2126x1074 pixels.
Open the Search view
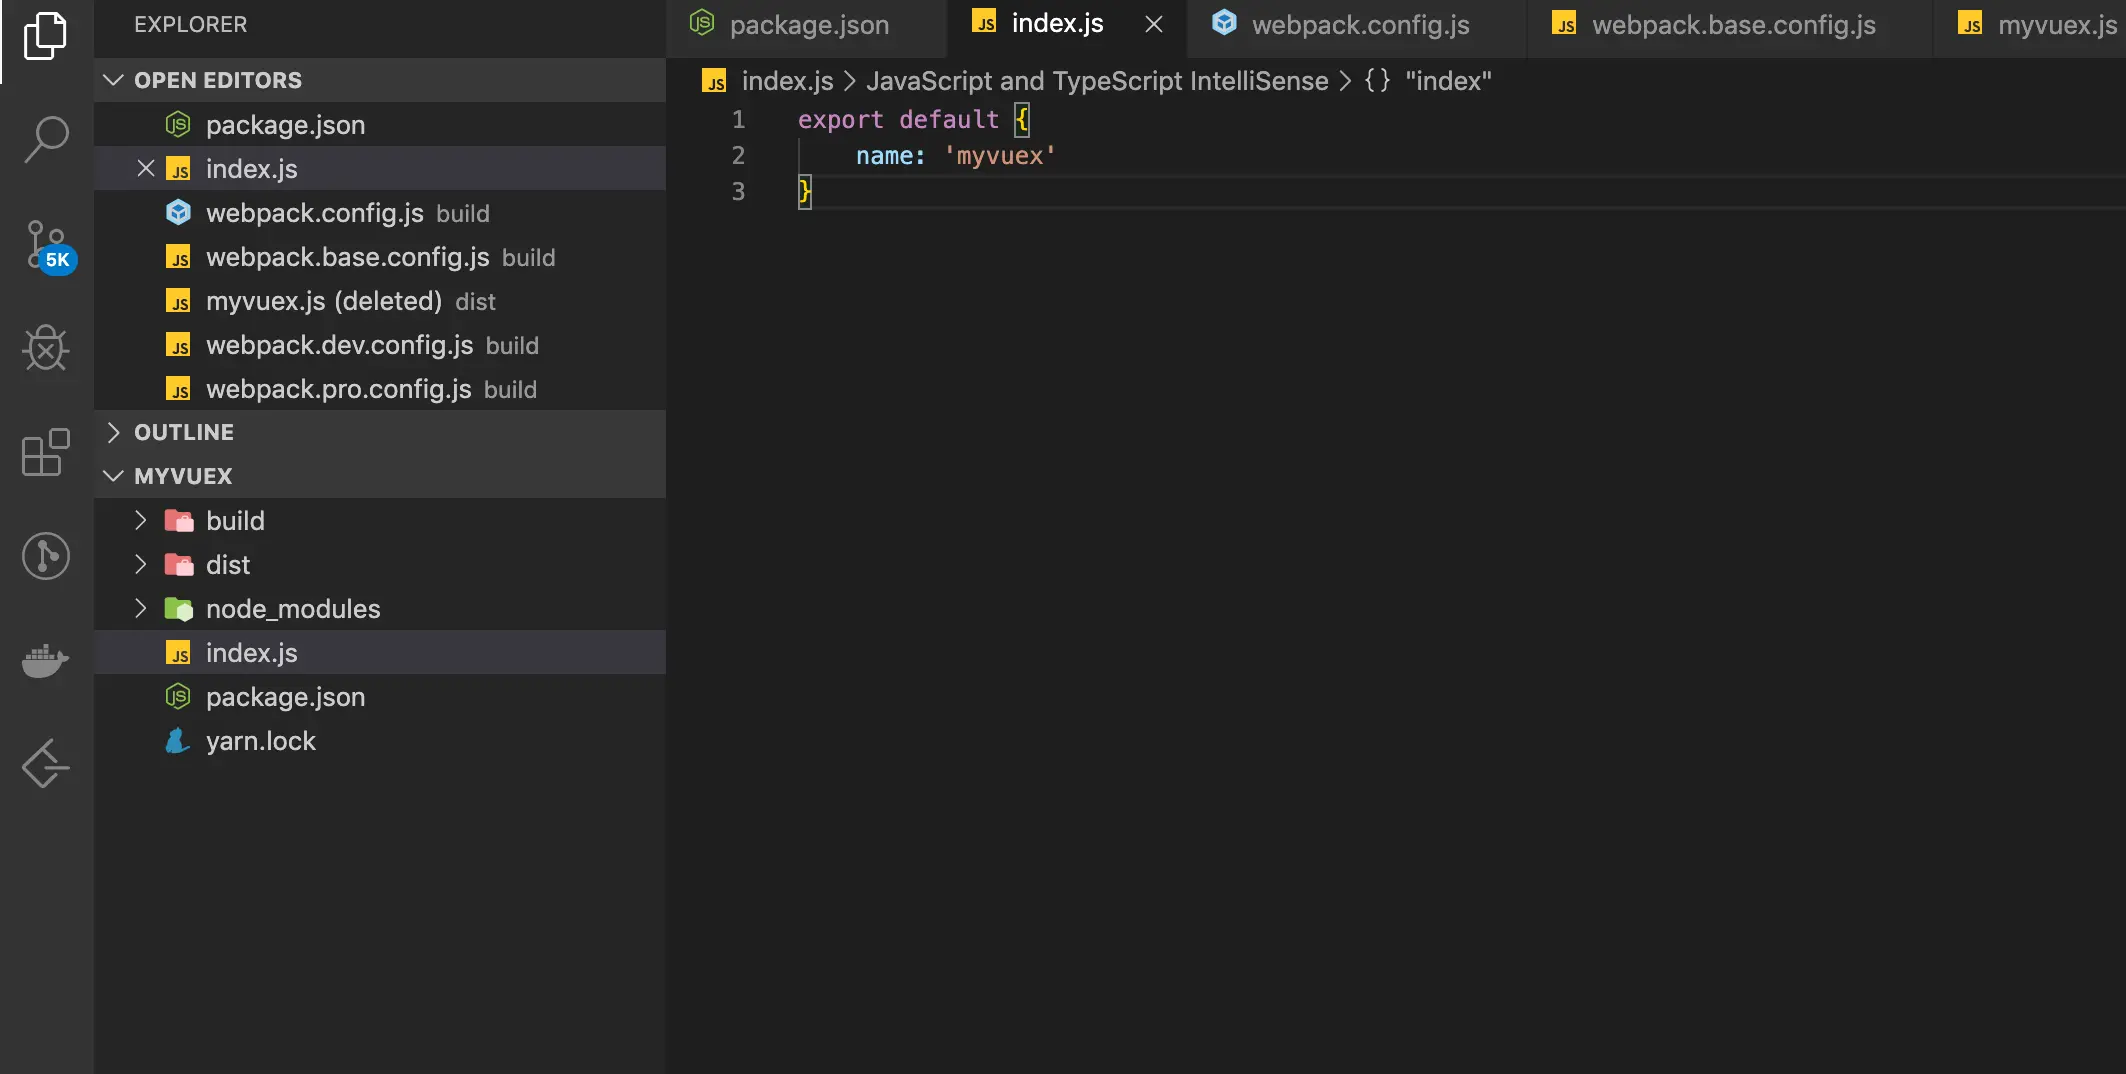[46, 139]
